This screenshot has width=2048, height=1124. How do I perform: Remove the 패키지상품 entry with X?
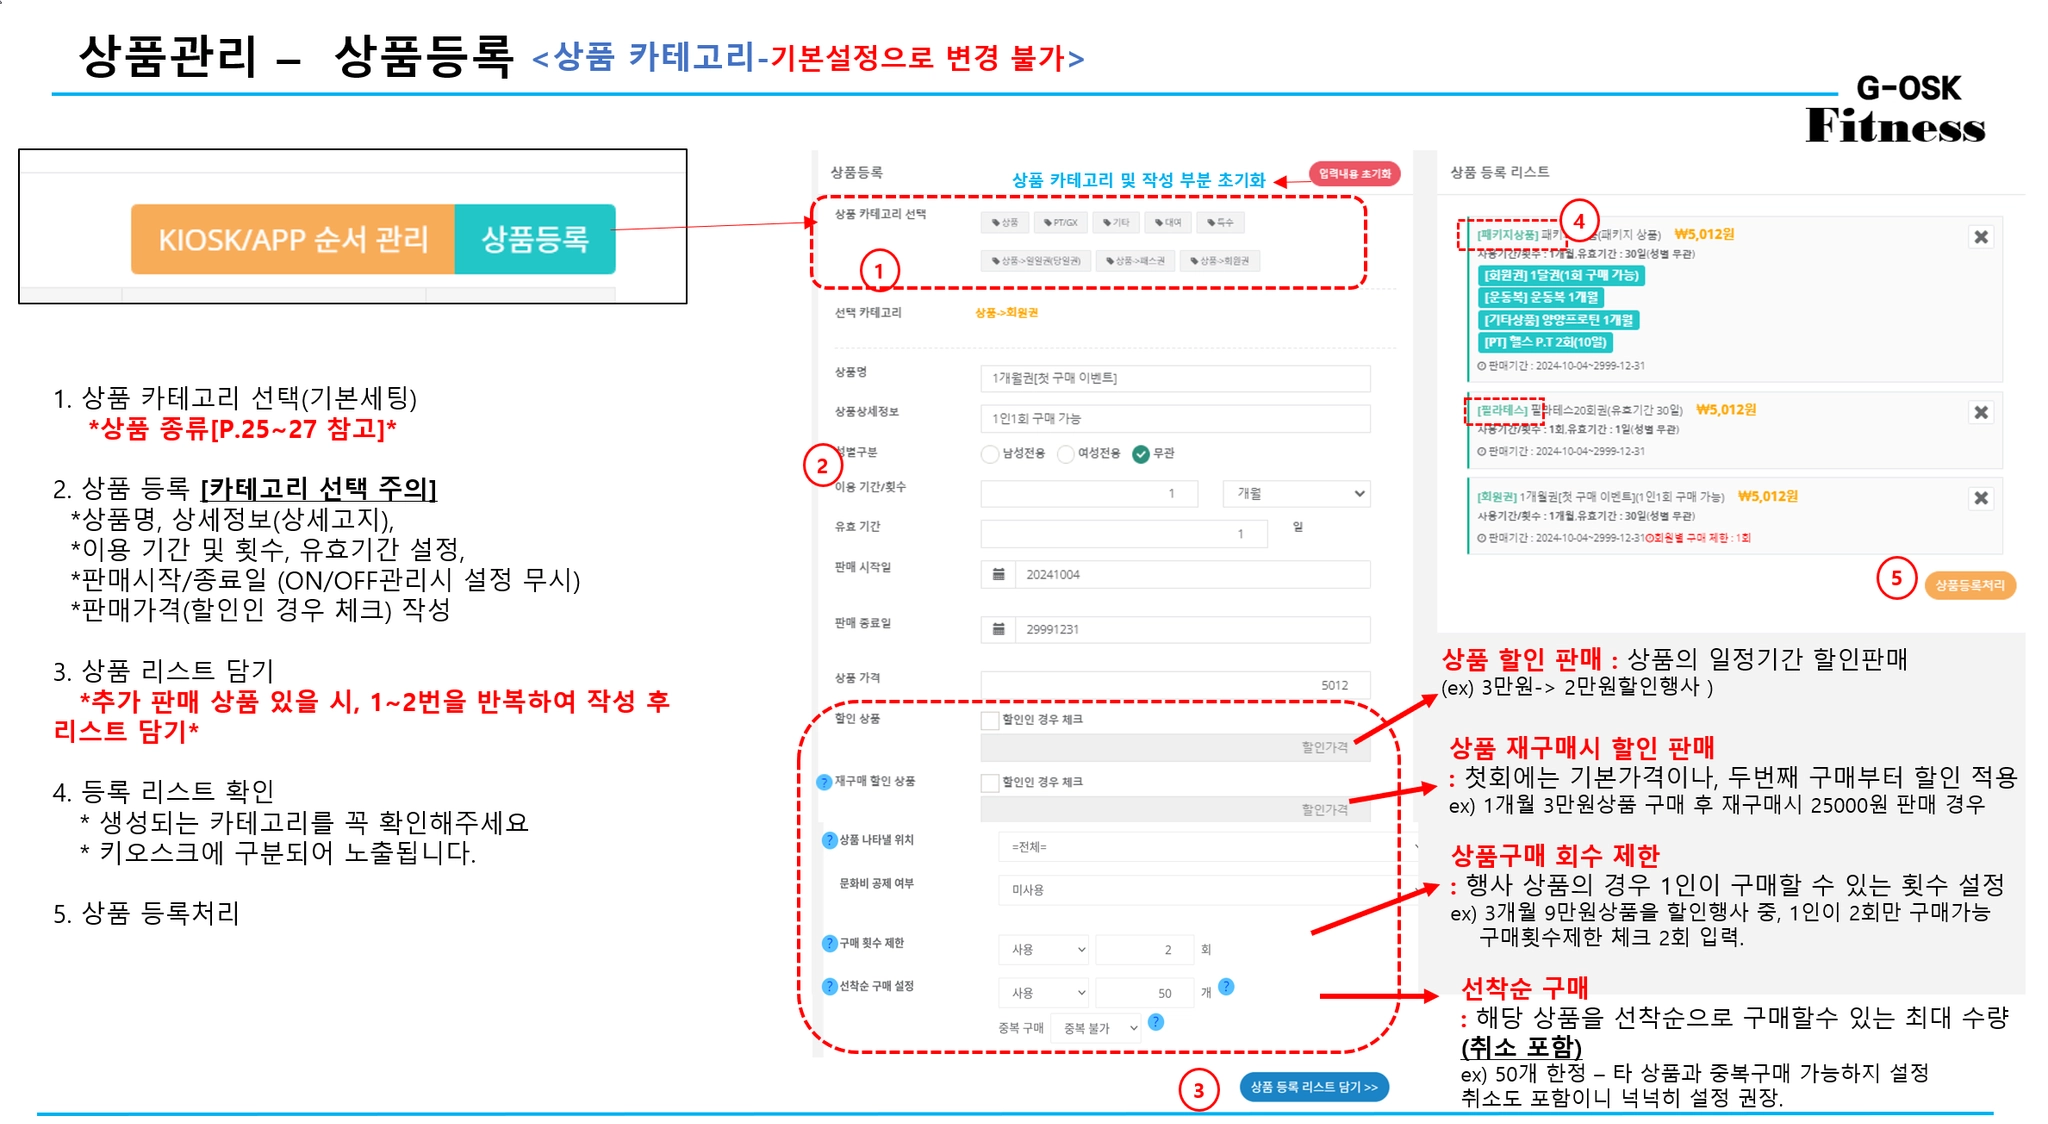coord(1980,237)
